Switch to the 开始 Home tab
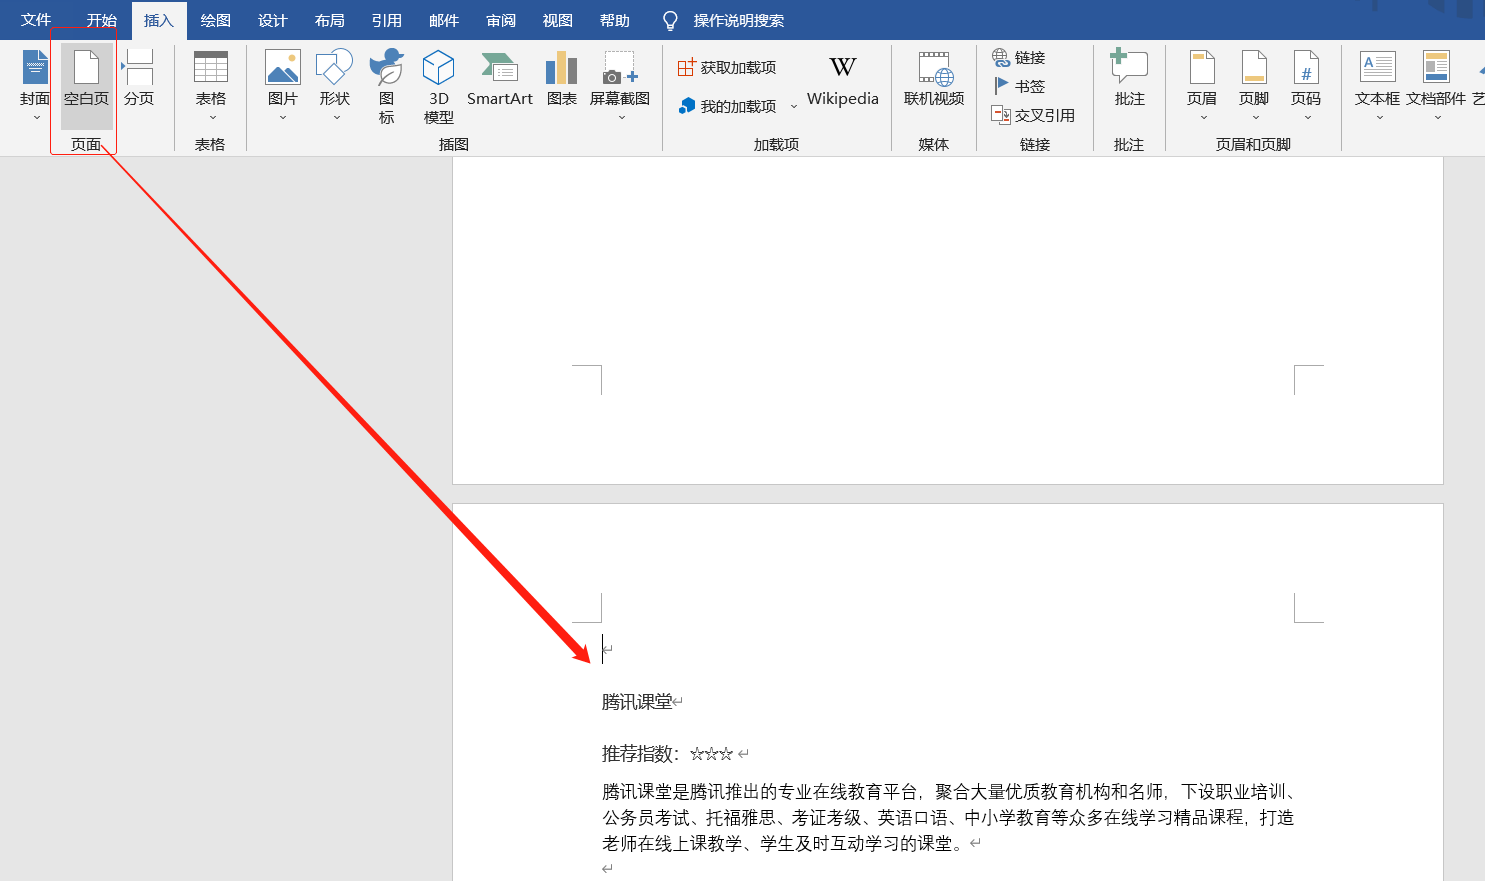Viewport: 1485px width, 881px height. (x=101, y=20)
